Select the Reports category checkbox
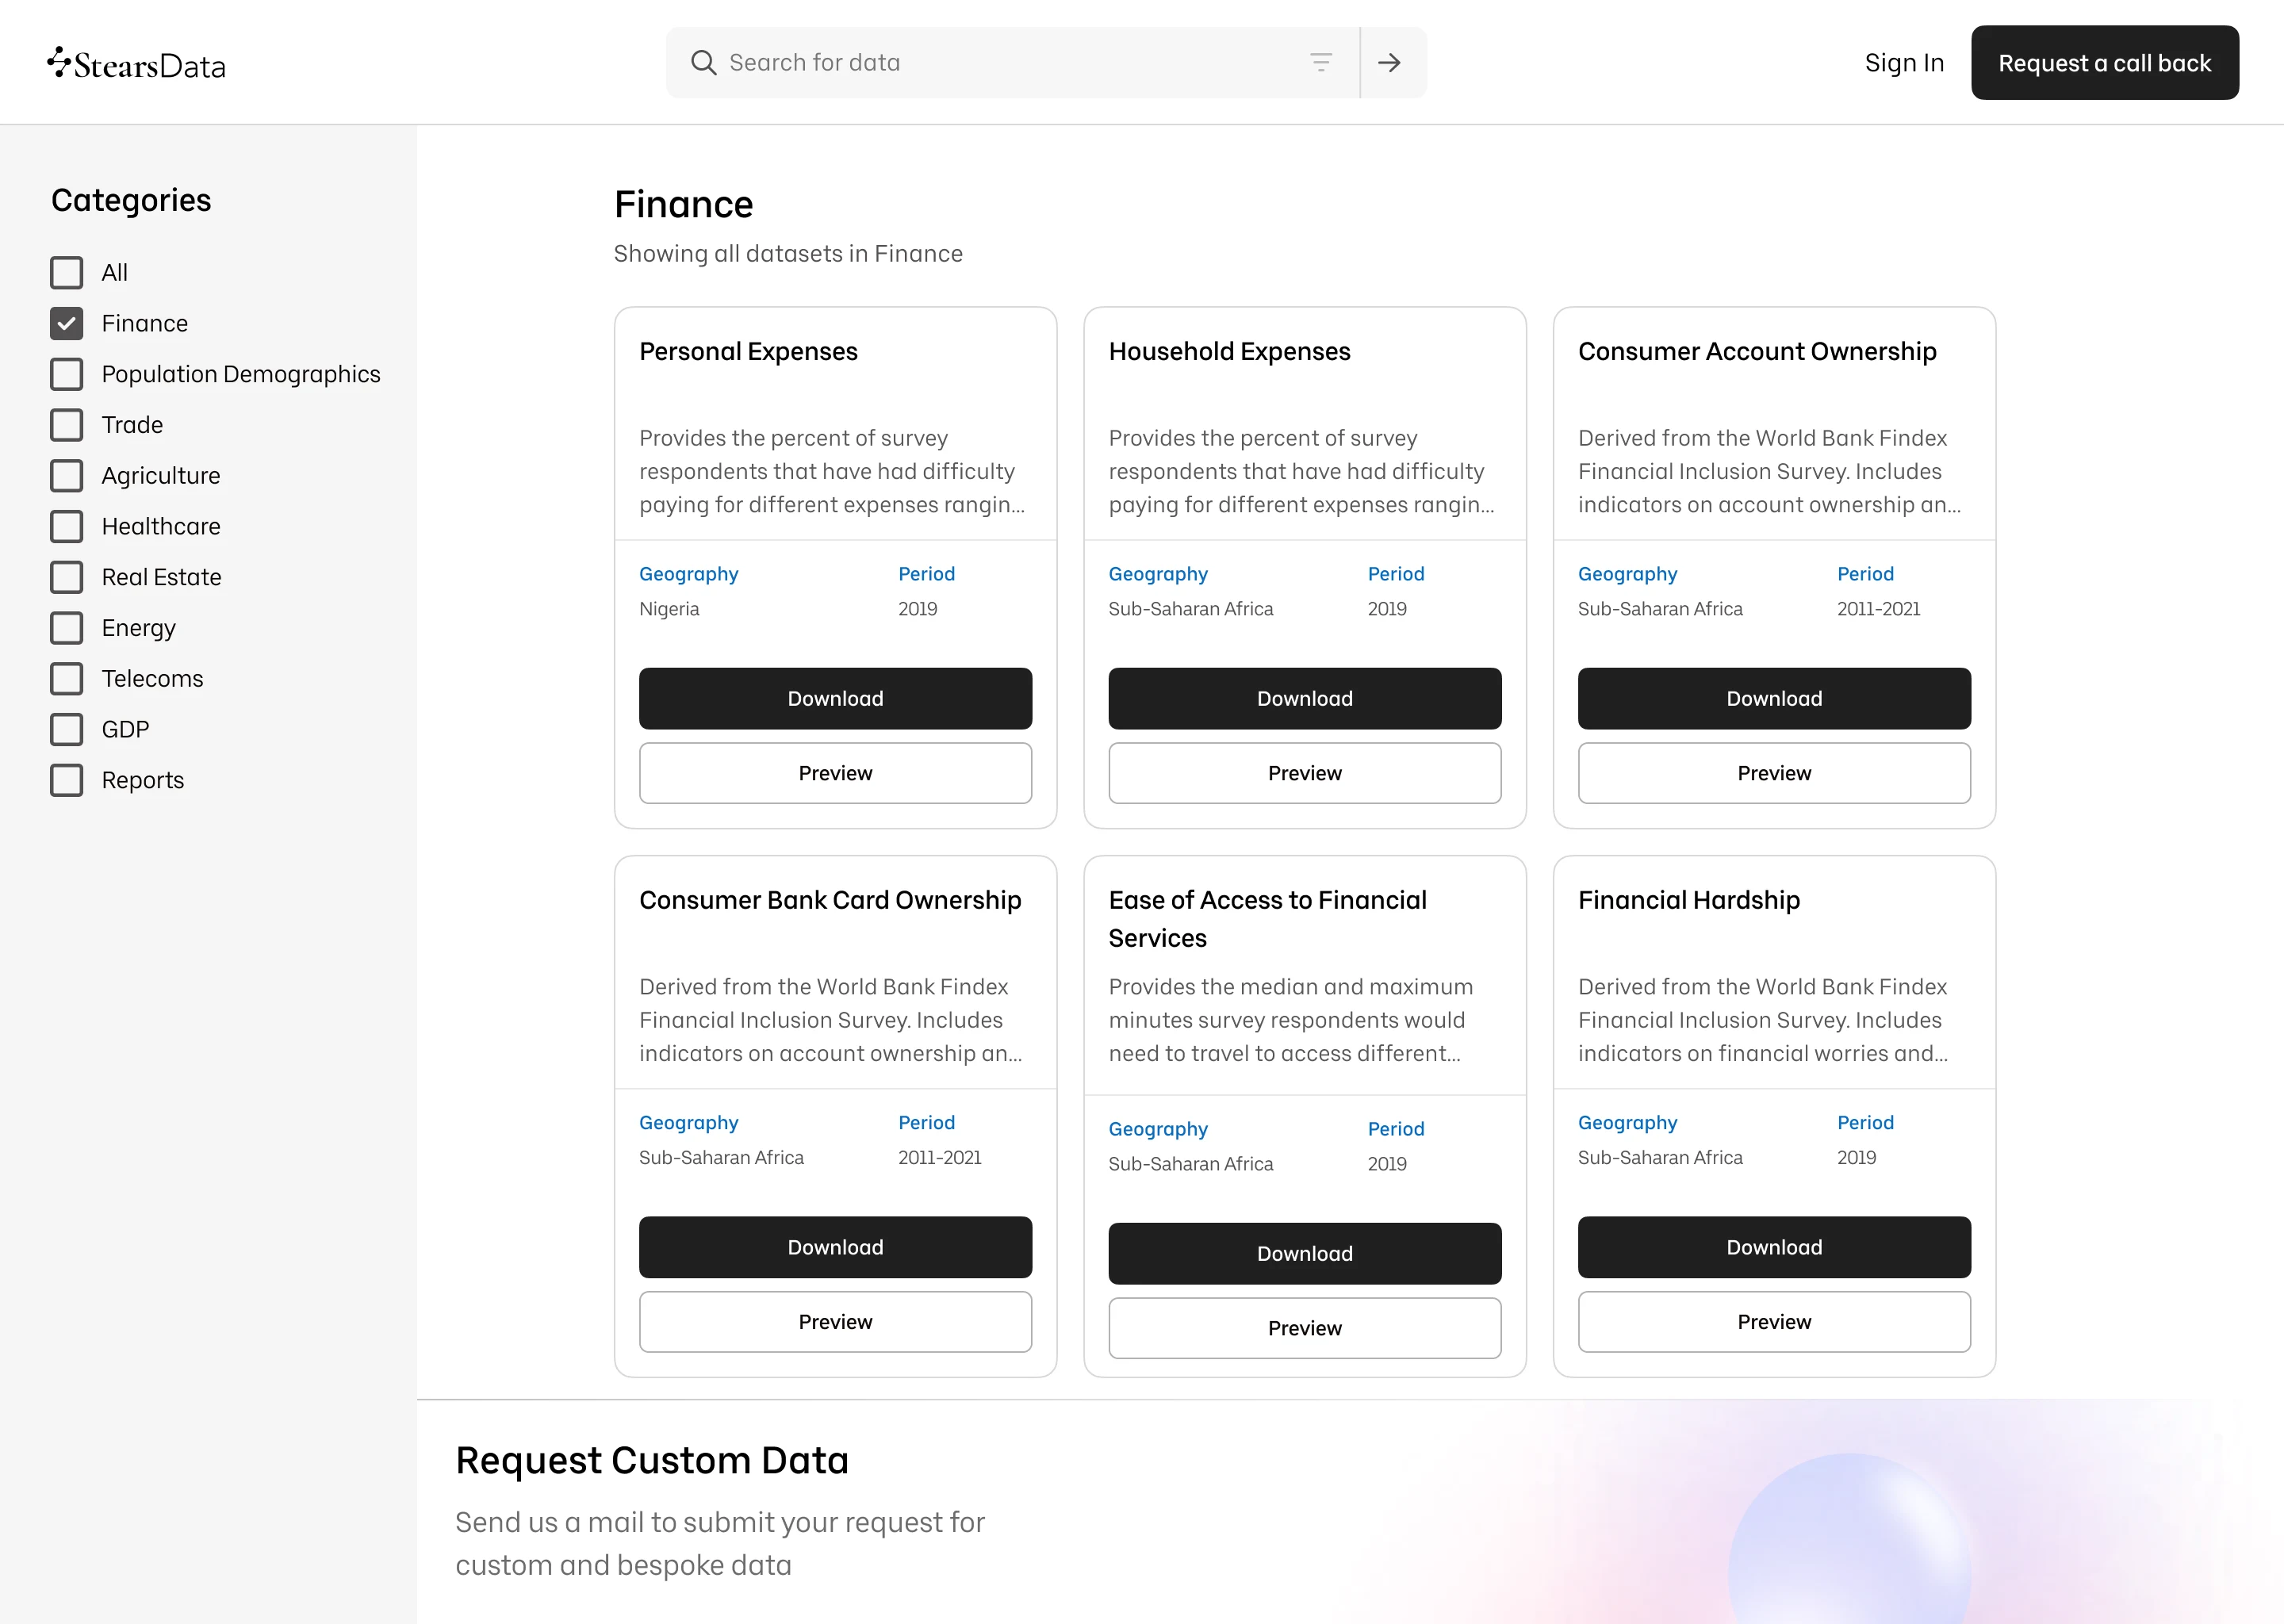The height and width of the screenshot is (1624, 2284). (x=67, y=780)
